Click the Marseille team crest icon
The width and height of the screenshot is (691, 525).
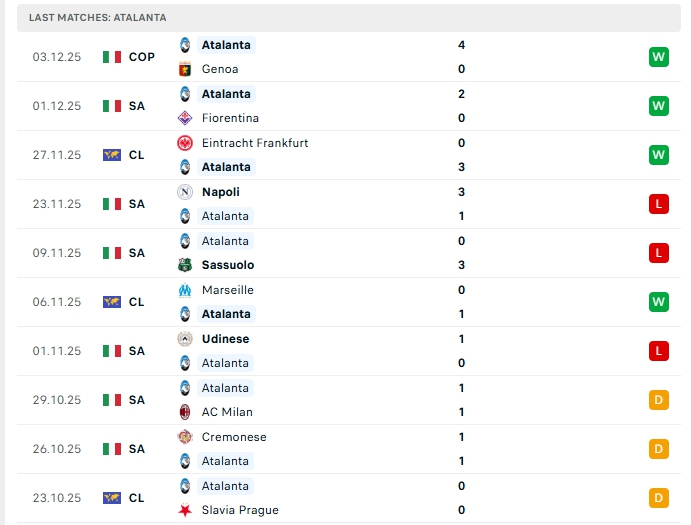coord(185,290)
